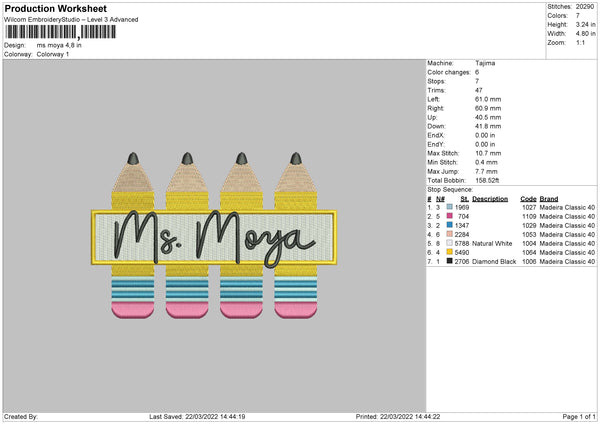600x424 pixels.
Task: Click Total Bobbin value 158.52ft
Action: click(x=487, y=180)
